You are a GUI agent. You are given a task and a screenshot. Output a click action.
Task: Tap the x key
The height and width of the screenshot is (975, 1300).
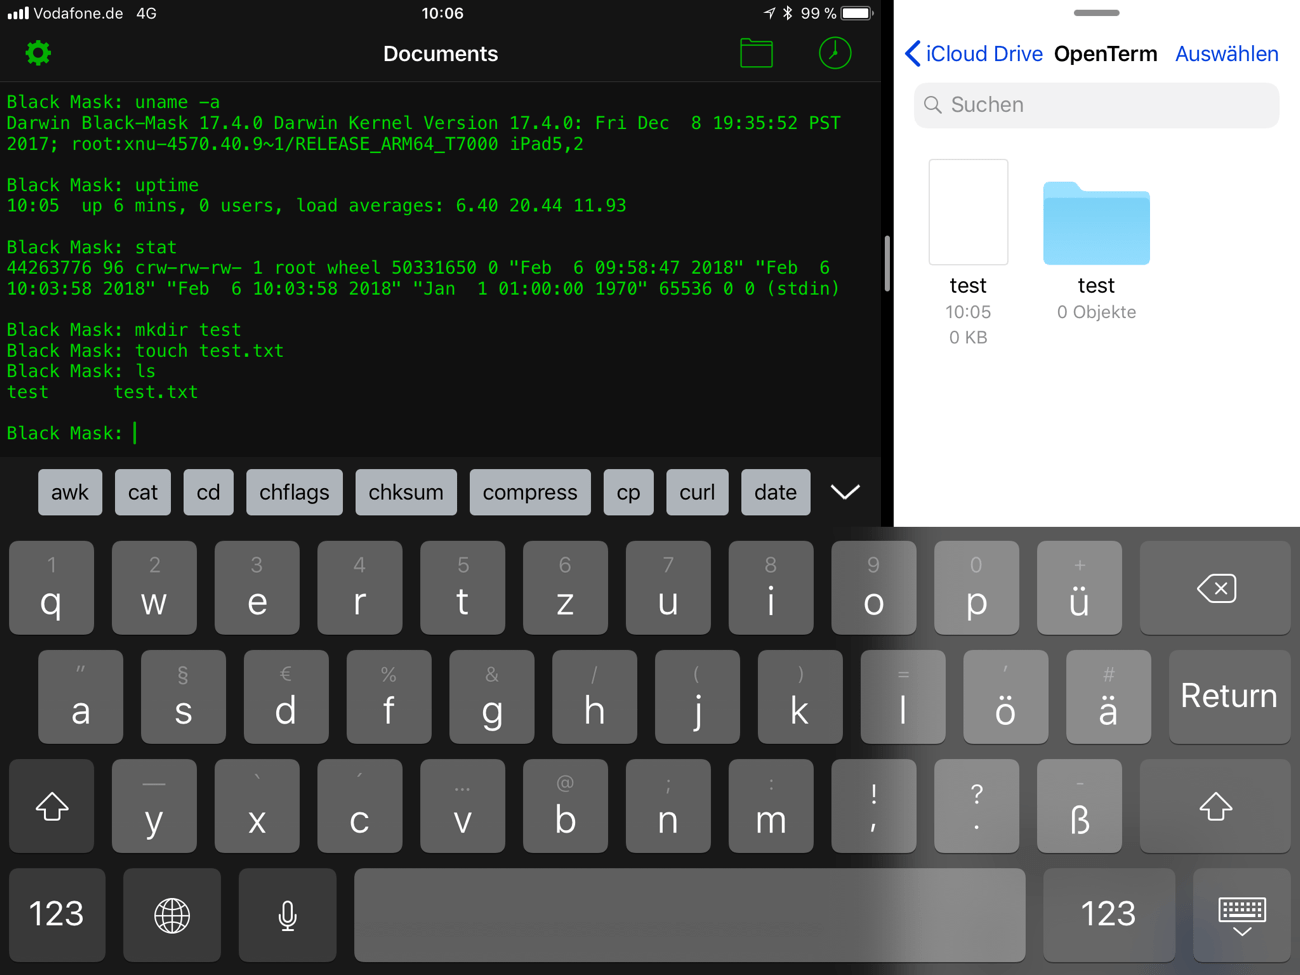pyautogui.click(x=257, y=806)
